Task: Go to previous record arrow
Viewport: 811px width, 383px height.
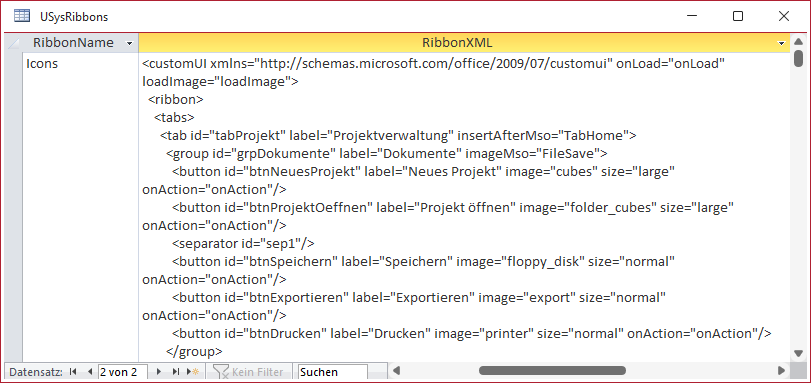Action: 89,372
